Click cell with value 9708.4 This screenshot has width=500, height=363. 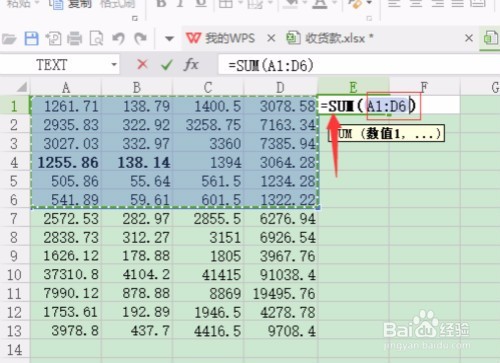[281, 331]
